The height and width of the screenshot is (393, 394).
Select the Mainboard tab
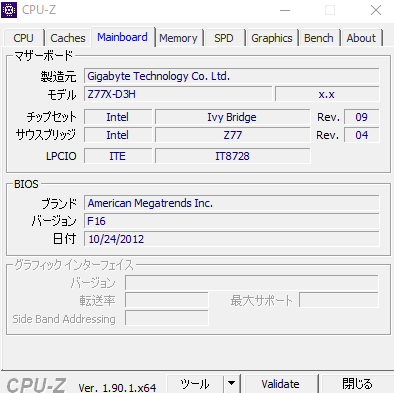[122, 37]
